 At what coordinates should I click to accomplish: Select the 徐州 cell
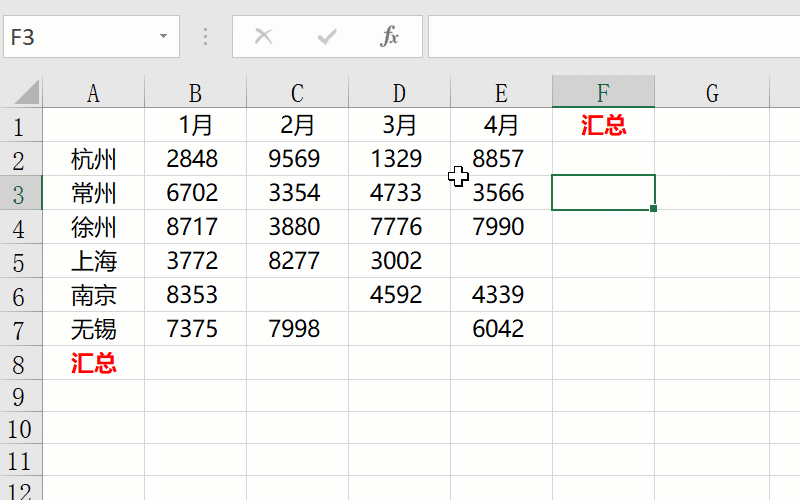(x=93, y=227)
